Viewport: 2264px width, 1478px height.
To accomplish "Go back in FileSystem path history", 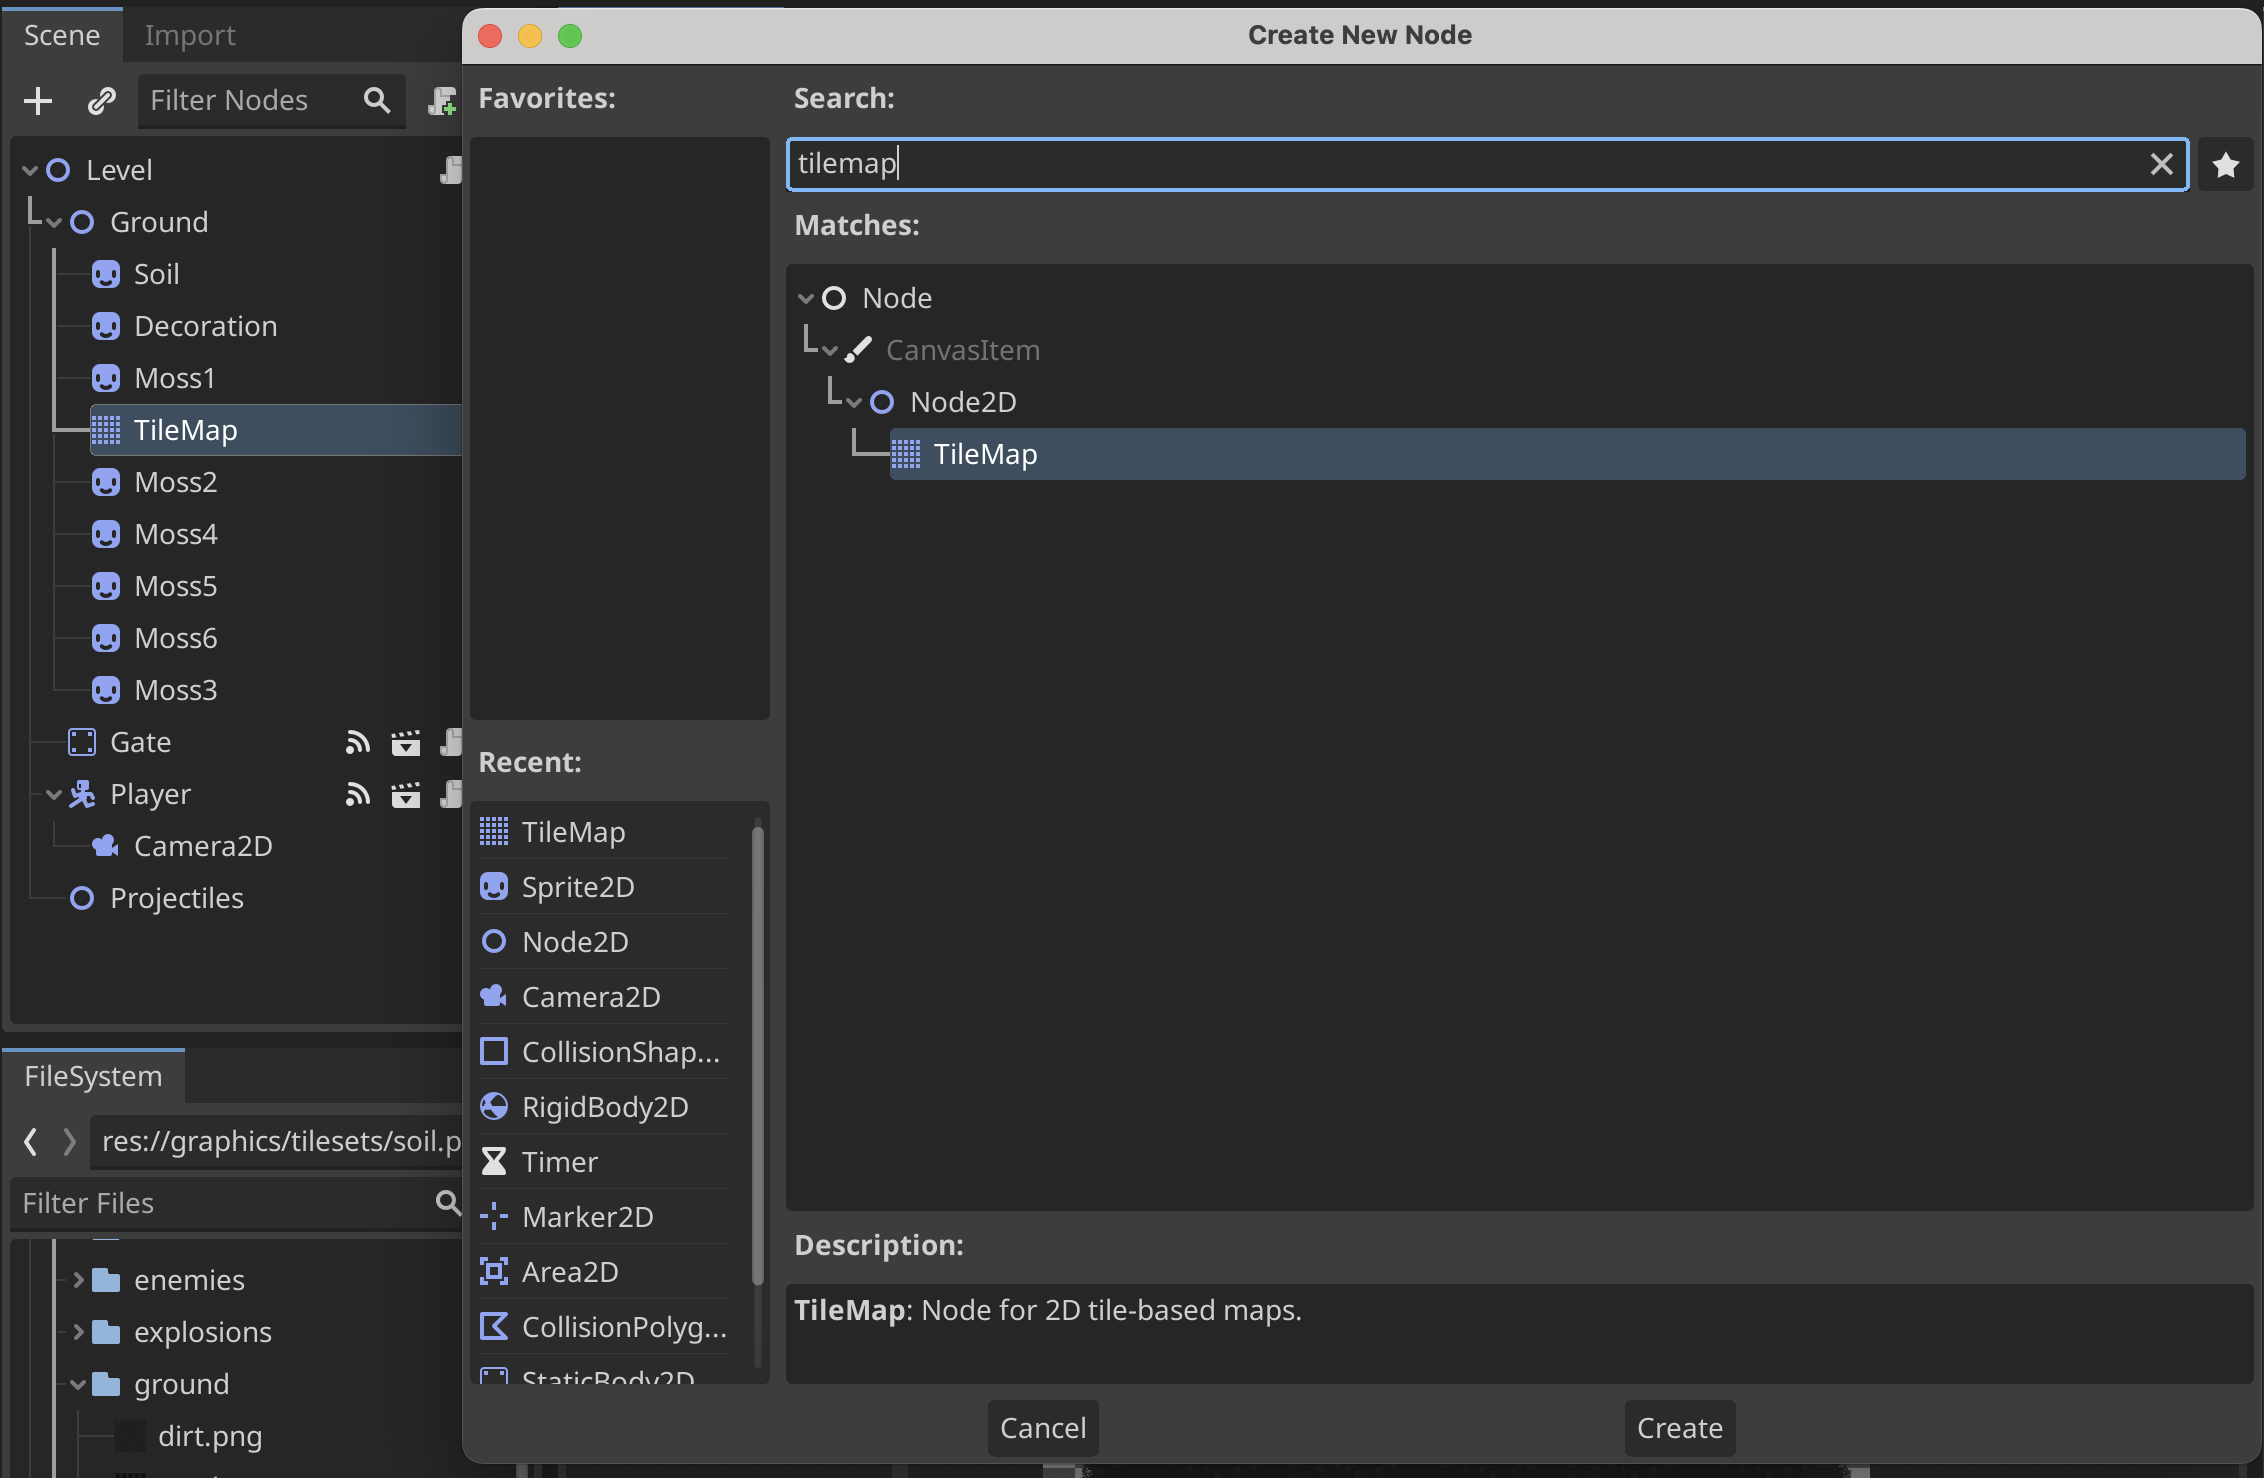I will [x=31, y=1141].
